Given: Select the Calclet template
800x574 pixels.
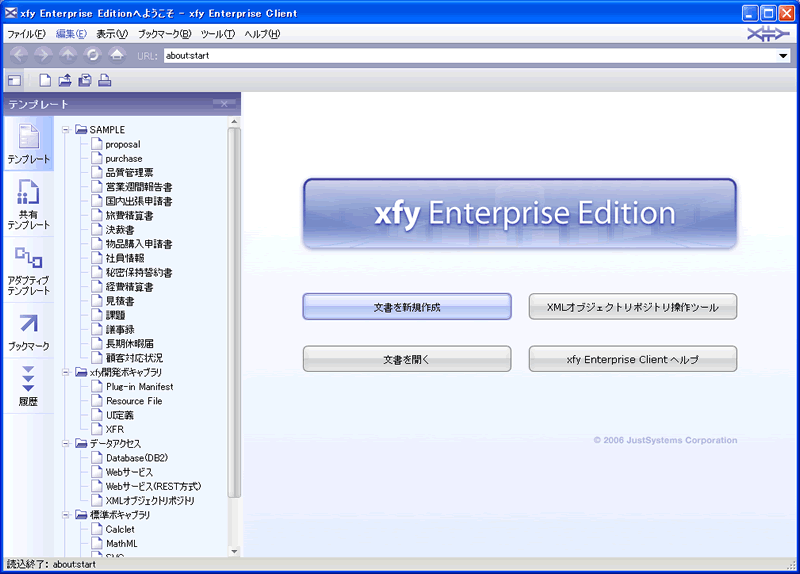Looking at the screenshot, I should click(120, 530).
